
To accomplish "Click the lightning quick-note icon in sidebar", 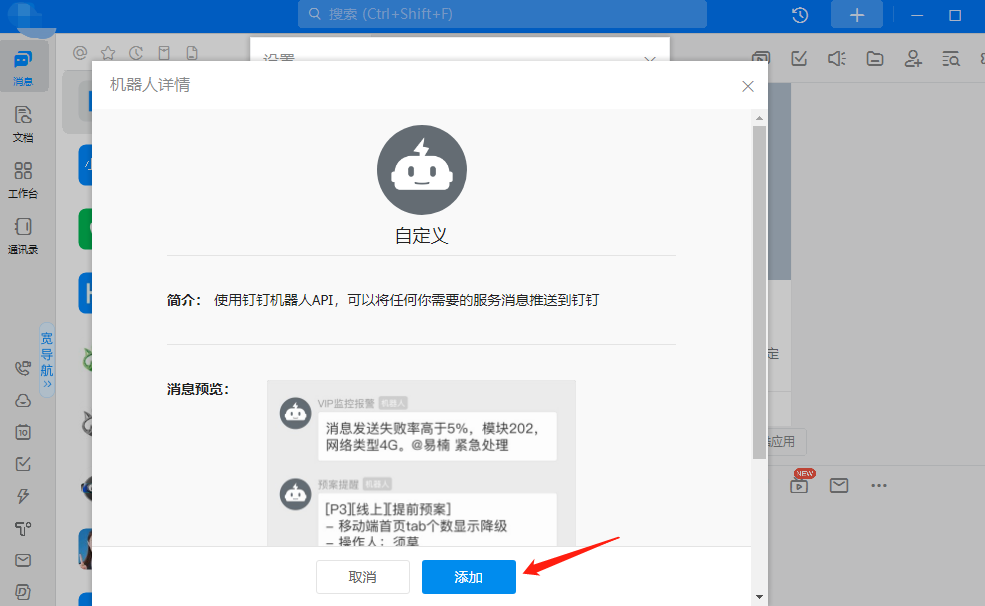I will pyautogui.click(x=23, y=494).
